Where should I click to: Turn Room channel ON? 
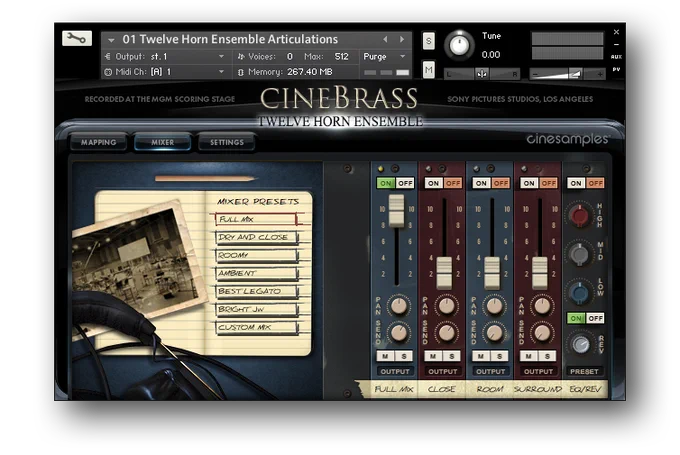481,183
